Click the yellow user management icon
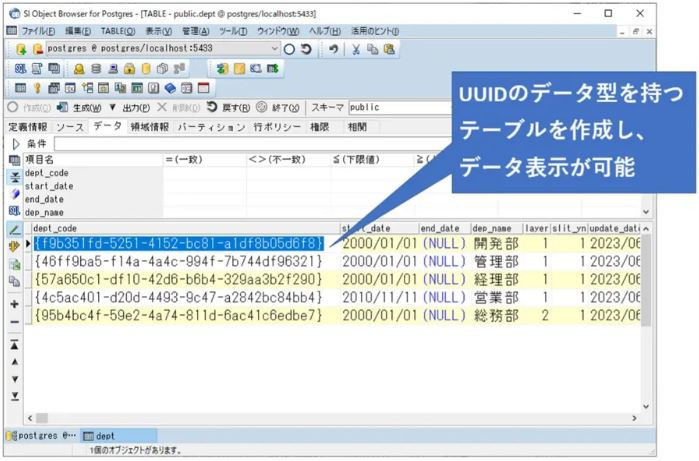 [x=79, y=69]
